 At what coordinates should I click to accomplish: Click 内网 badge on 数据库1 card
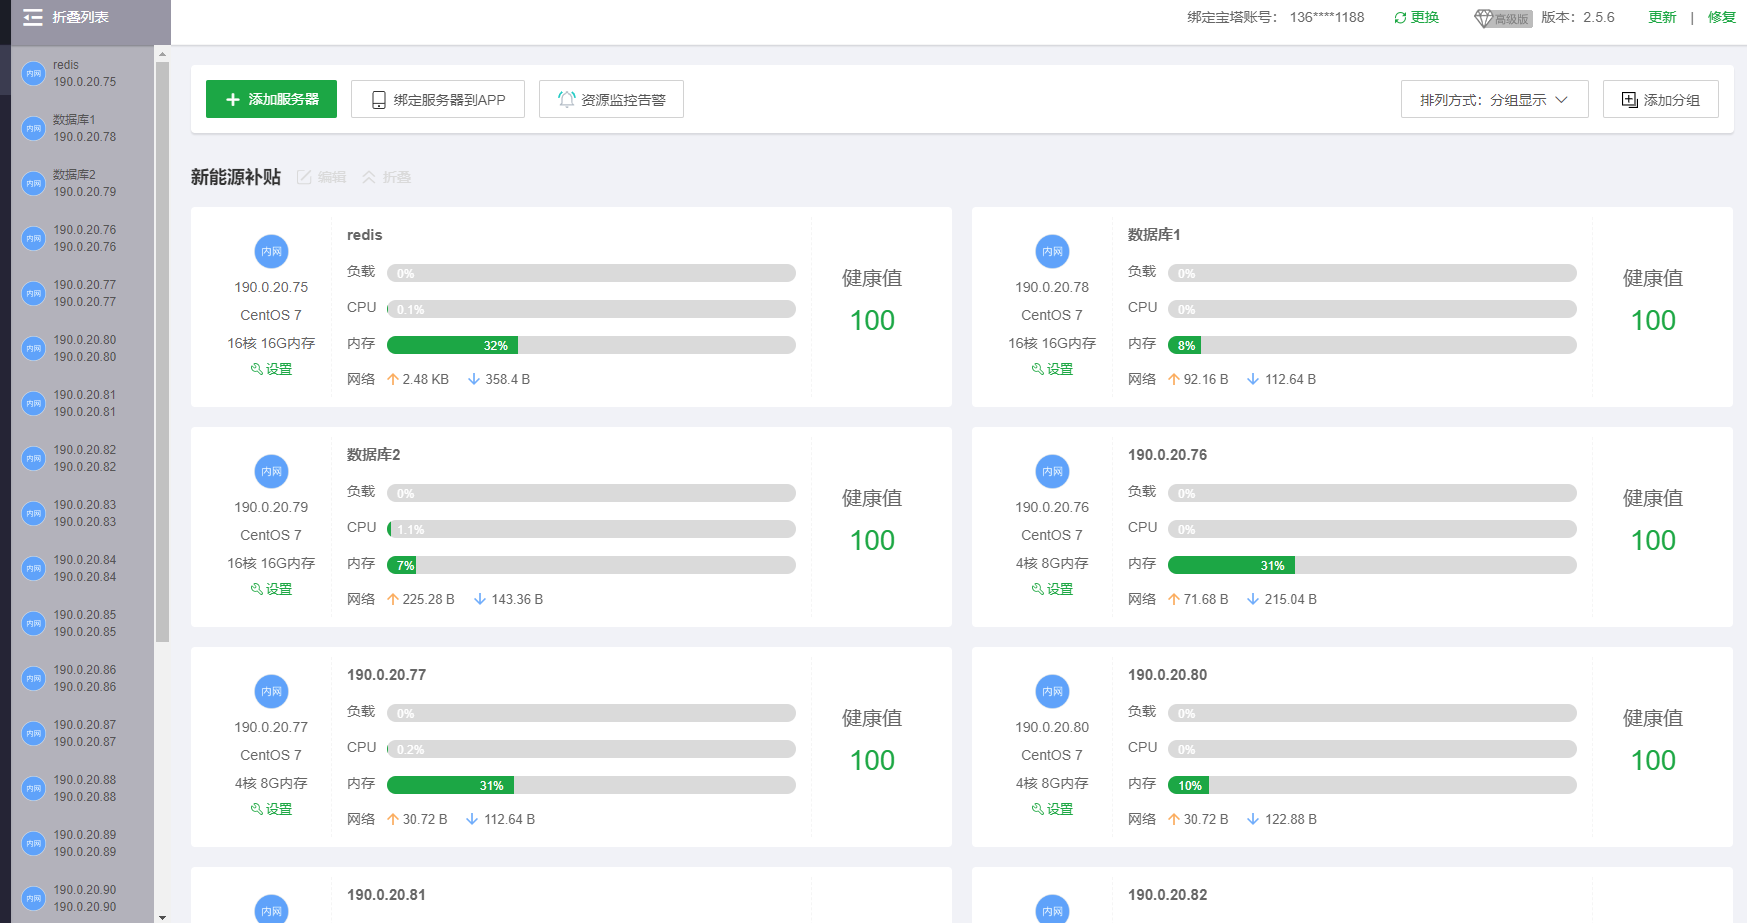(x=1052, y=251)
